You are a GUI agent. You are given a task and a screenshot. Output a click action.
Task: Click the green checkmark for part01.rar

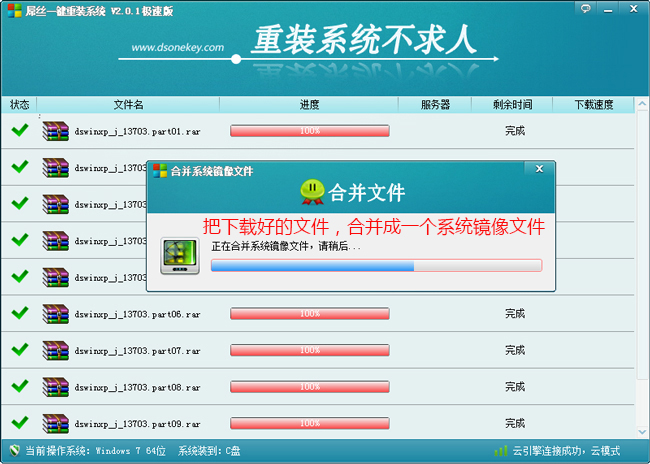coord(20,130)
